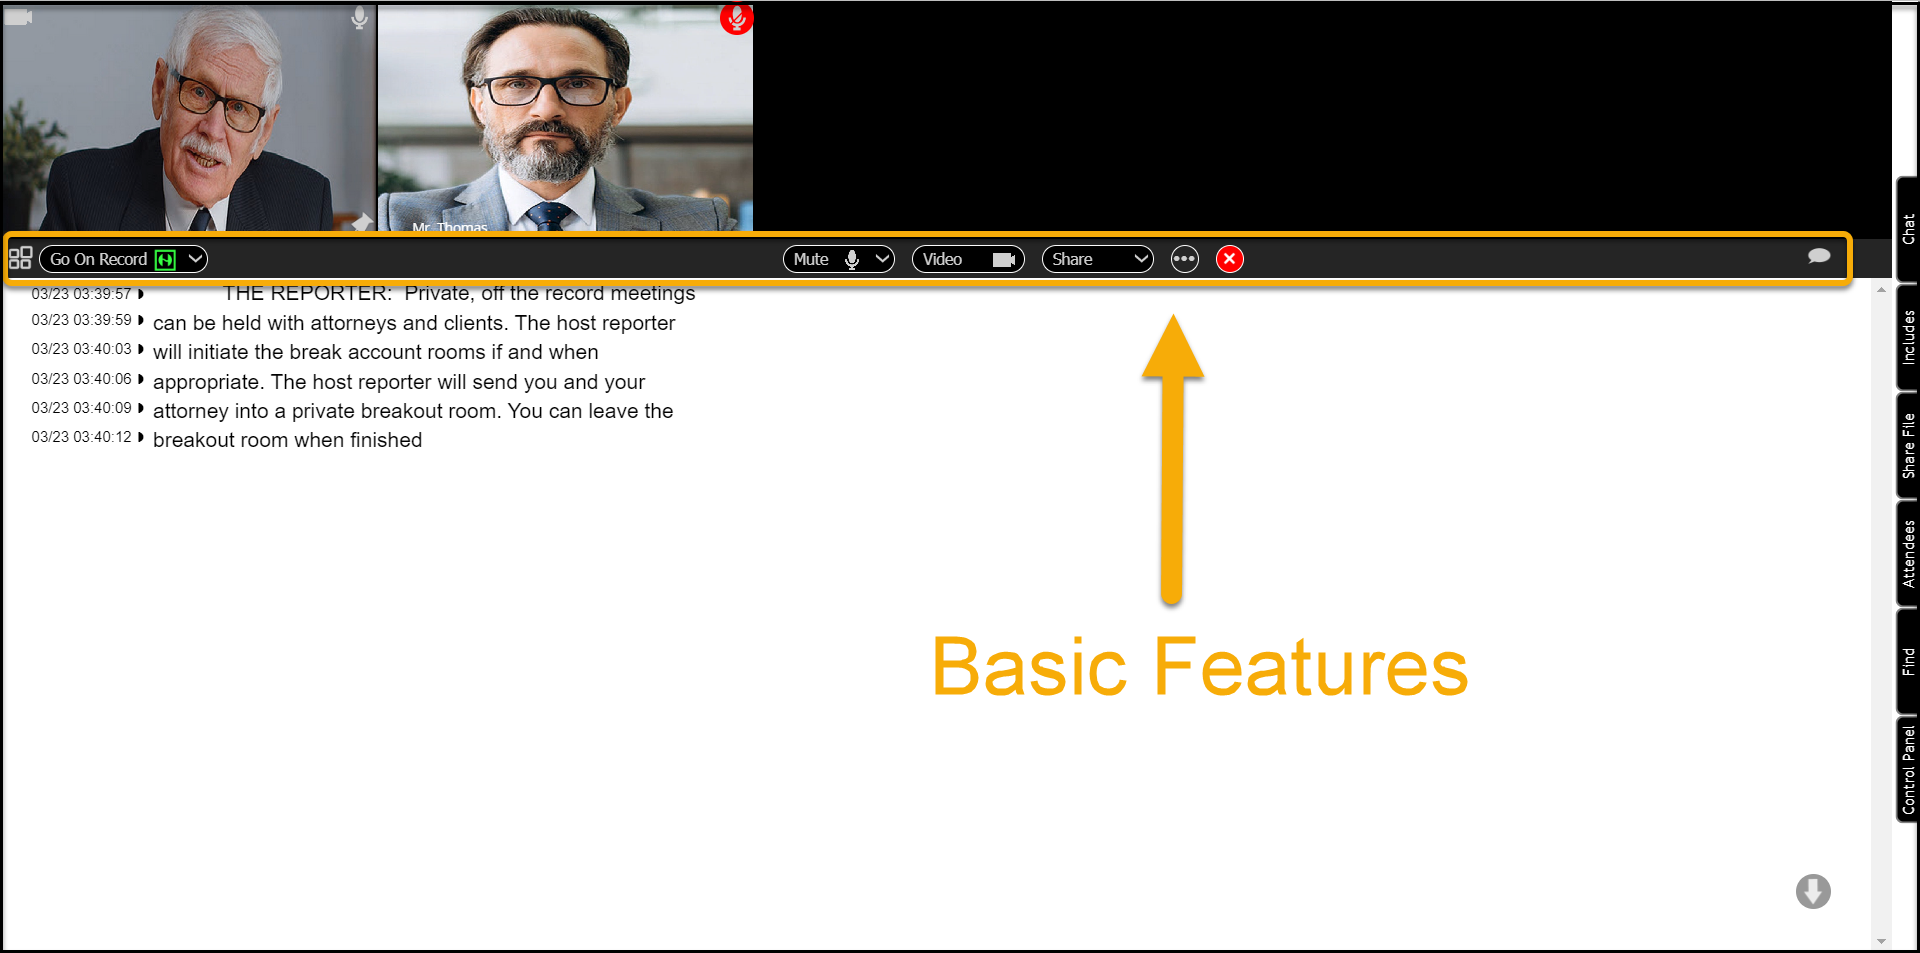
Task: Click the pin icon on first video
Action: (361, 221)
